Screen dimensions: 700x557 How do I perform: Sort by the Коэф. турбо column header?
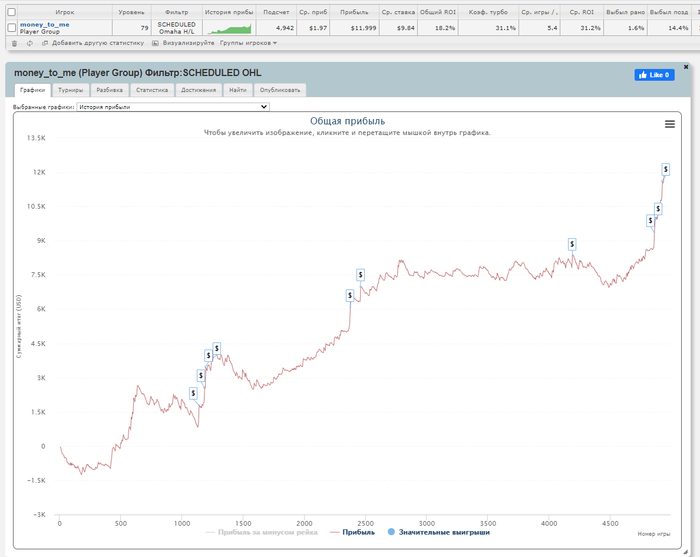click(x=488, y=12)
